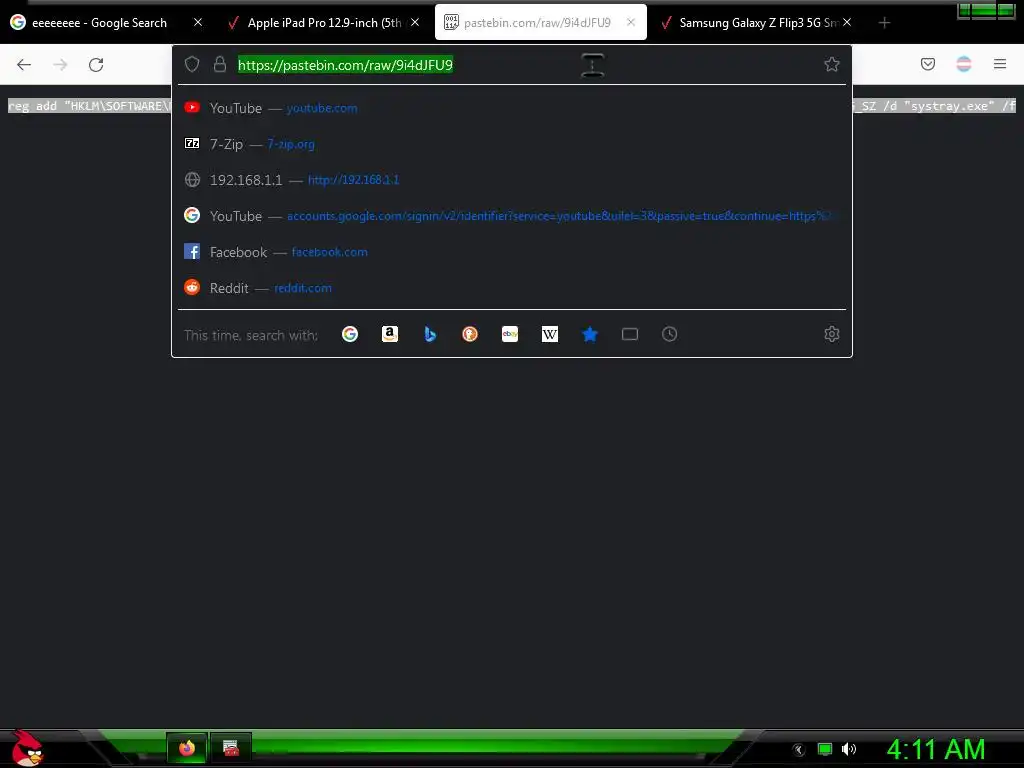Click the Firefox taskbar button
The image size is (1024, 768).
click(x=187, y=748)
